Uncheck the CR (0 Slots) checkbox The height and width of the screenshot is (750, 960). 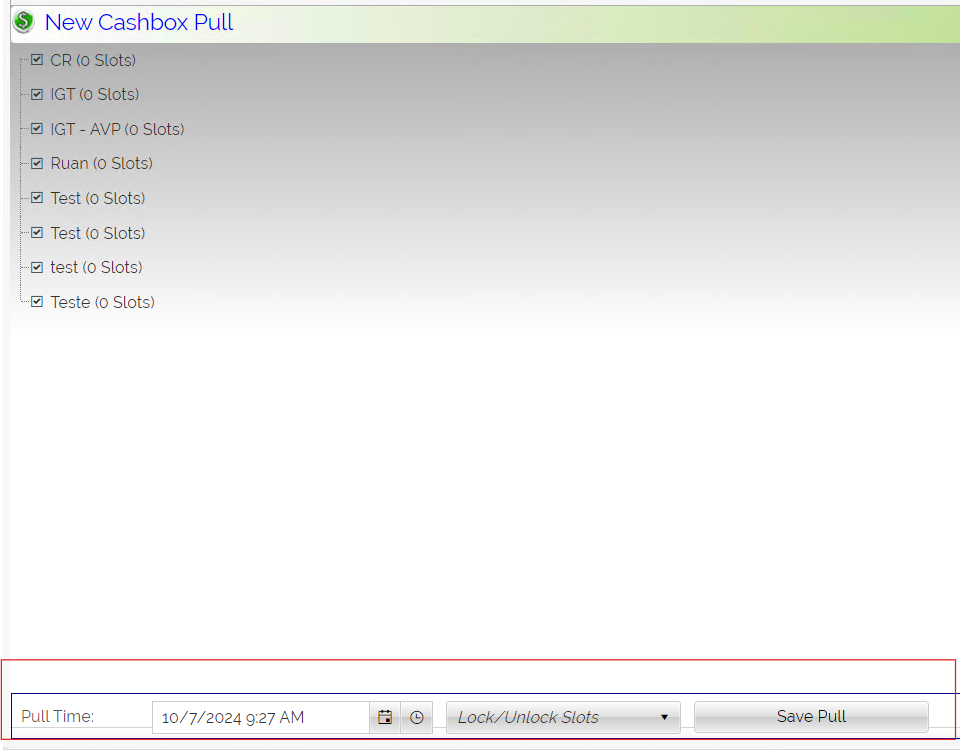[37, 60]
